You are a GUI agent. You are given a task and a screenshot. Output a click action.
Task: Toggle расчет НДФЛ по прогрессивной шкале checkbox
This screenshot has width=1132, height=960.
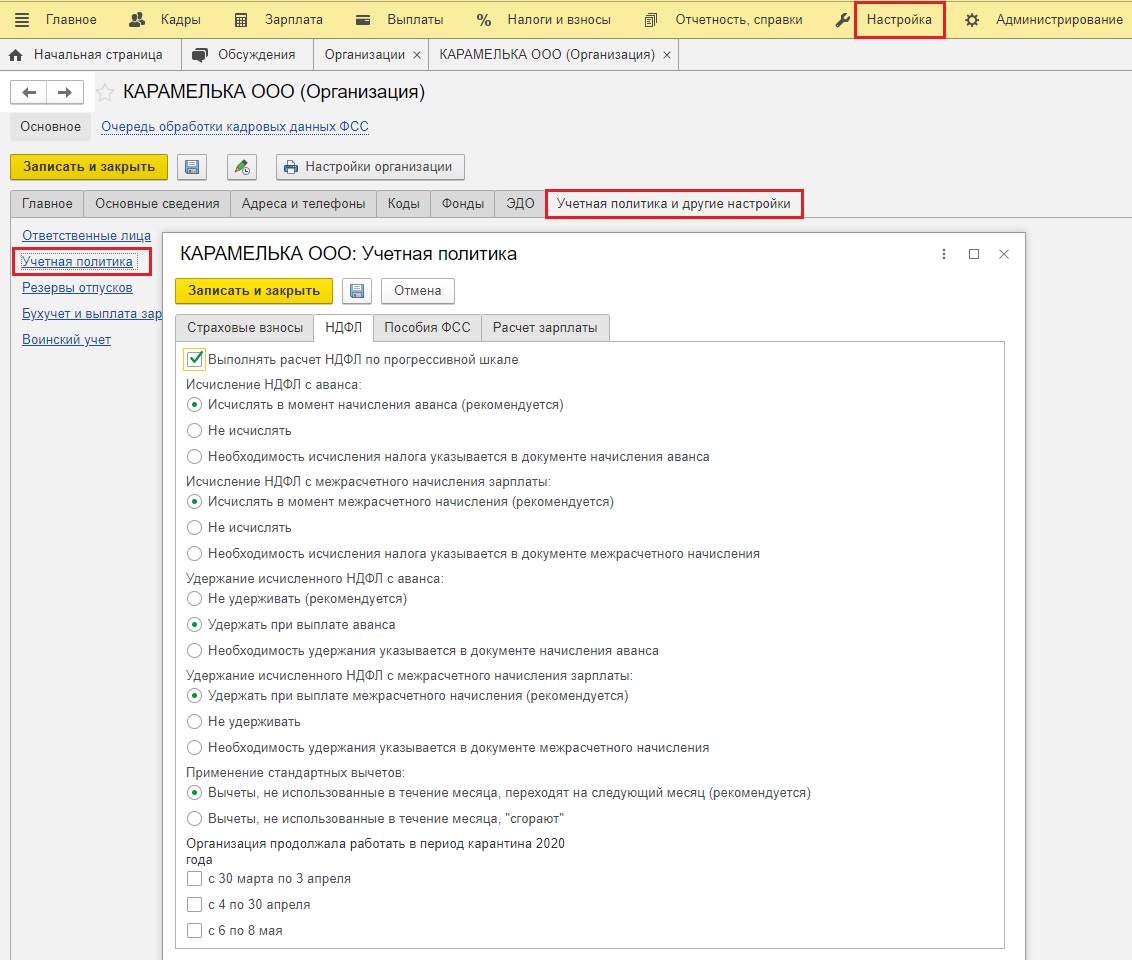tap(194, 359)
